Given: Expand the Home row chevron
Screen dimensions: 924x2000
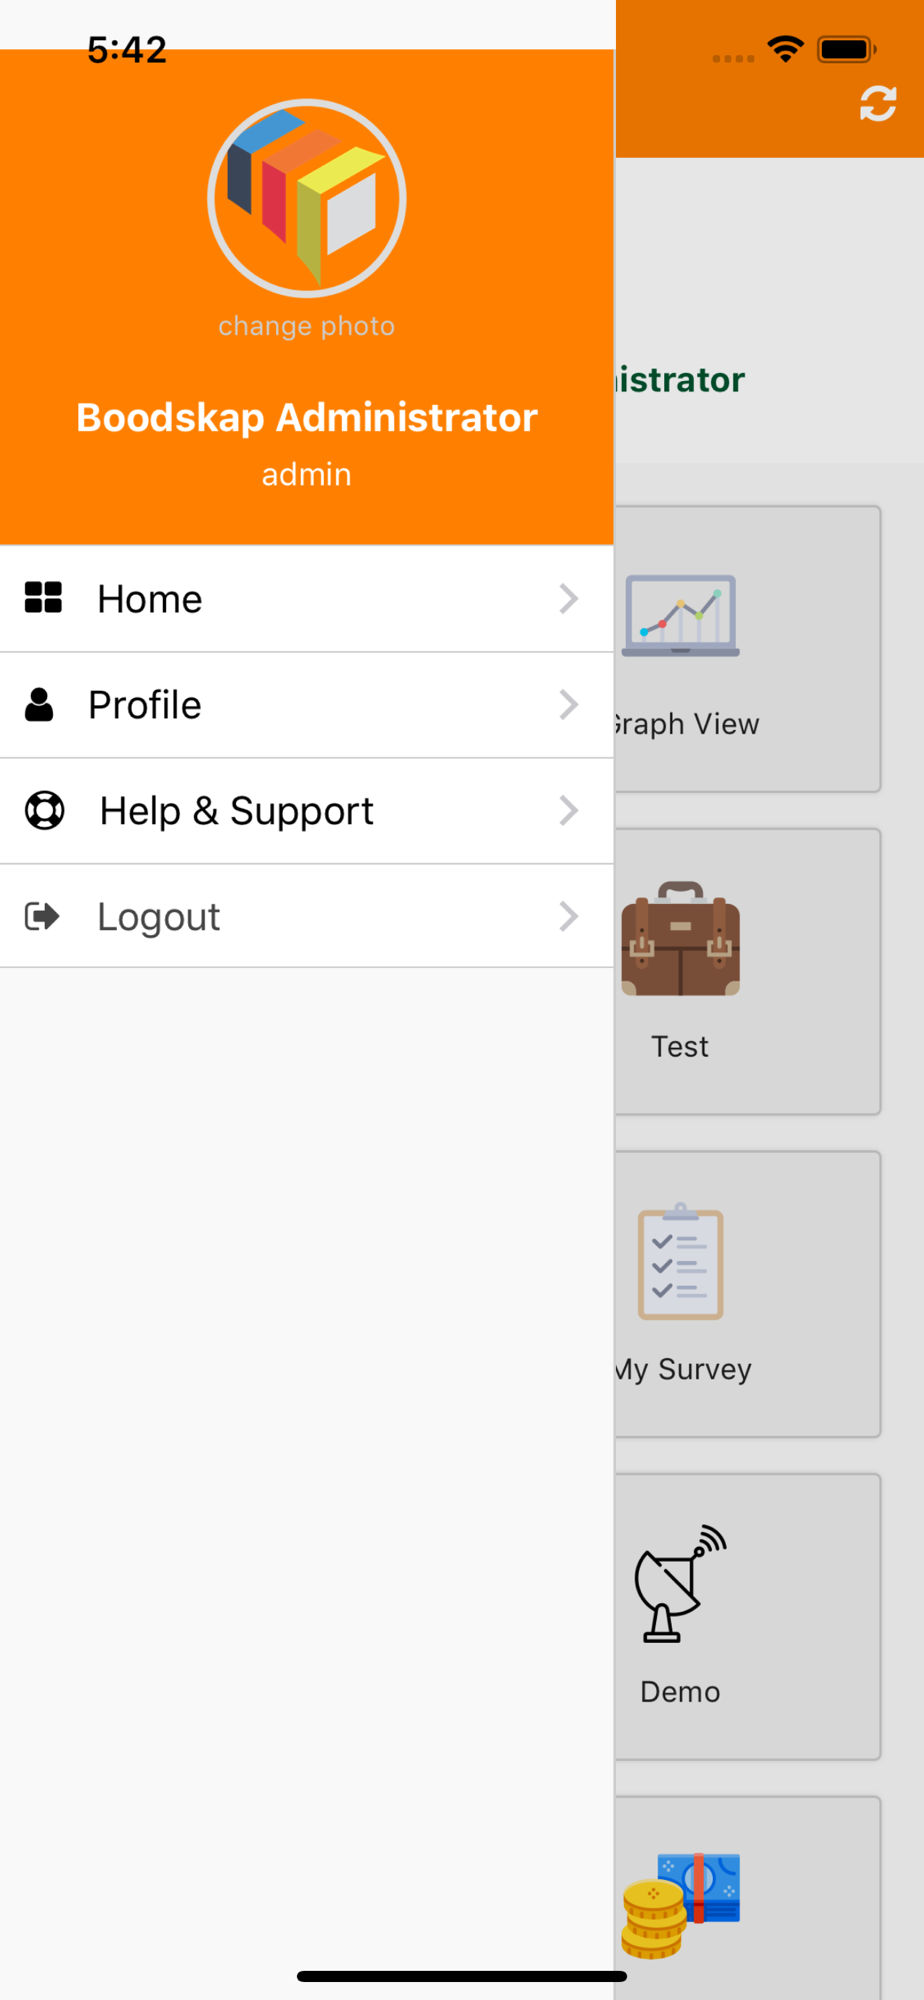Looking at the screenshot, I should pyautogui.click(x=568, y=599).
